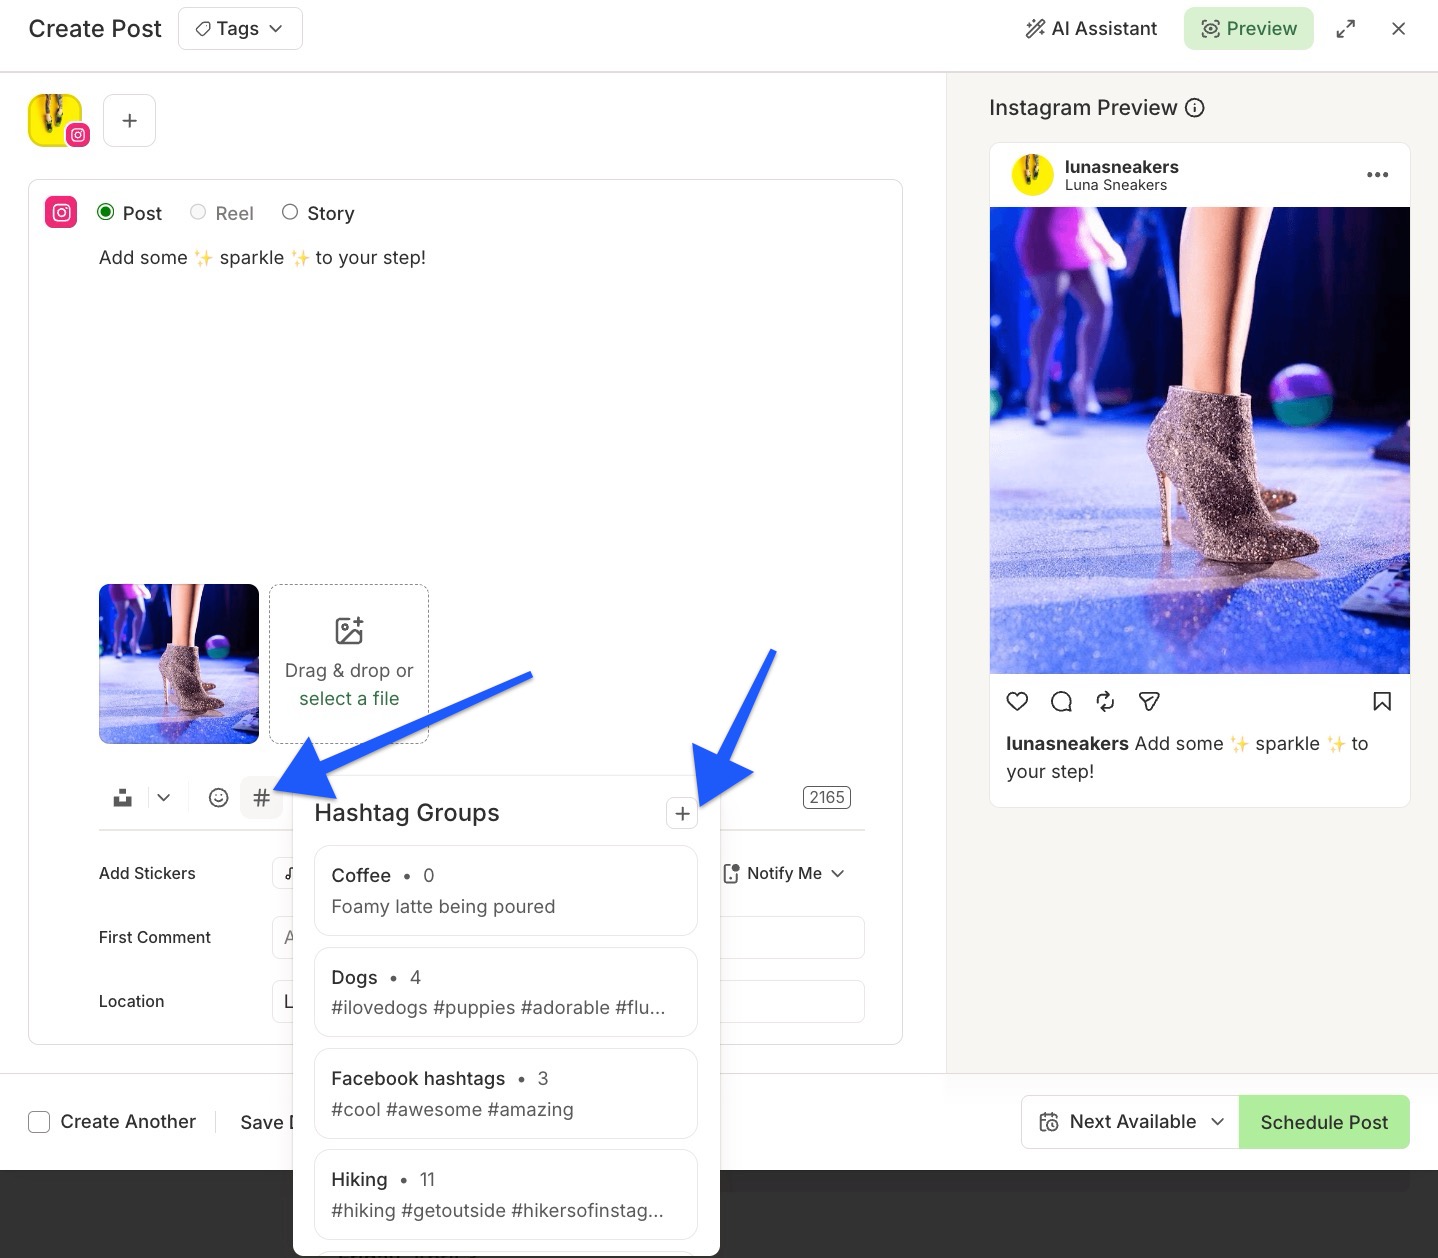Click the Instagram Preview heading text

[x=1083, y=108]
